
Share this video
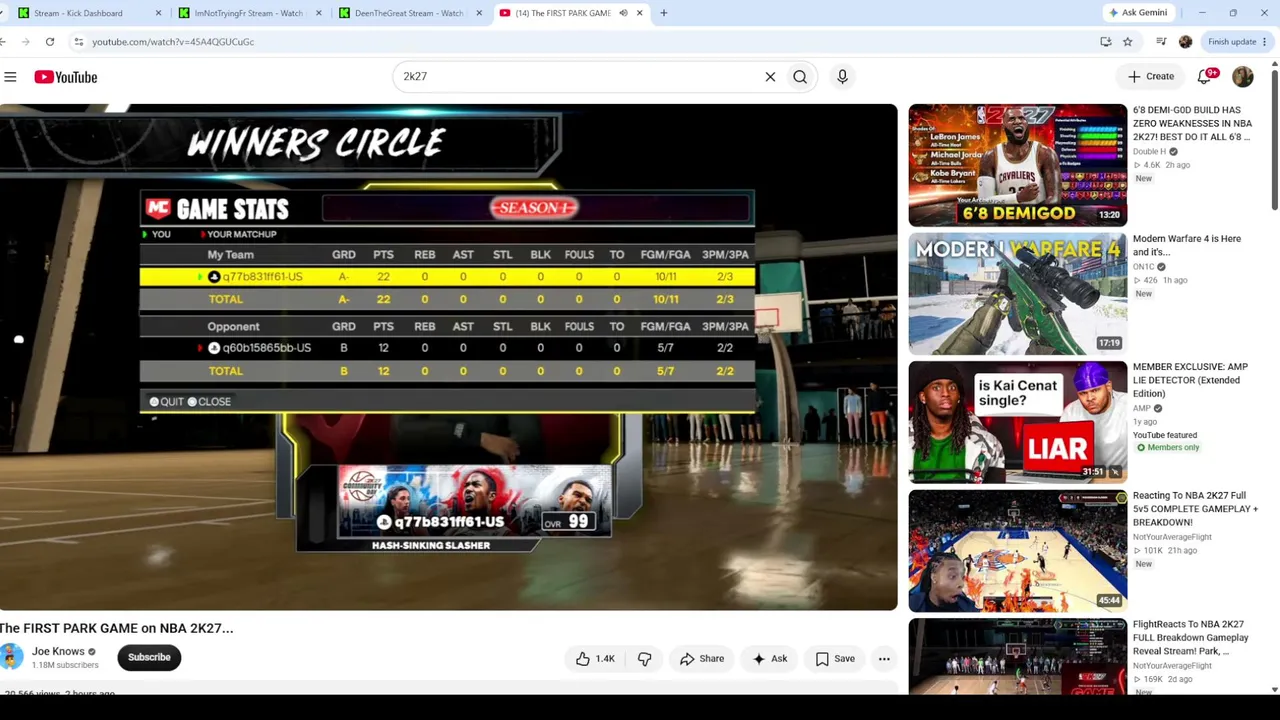[702, 659]
